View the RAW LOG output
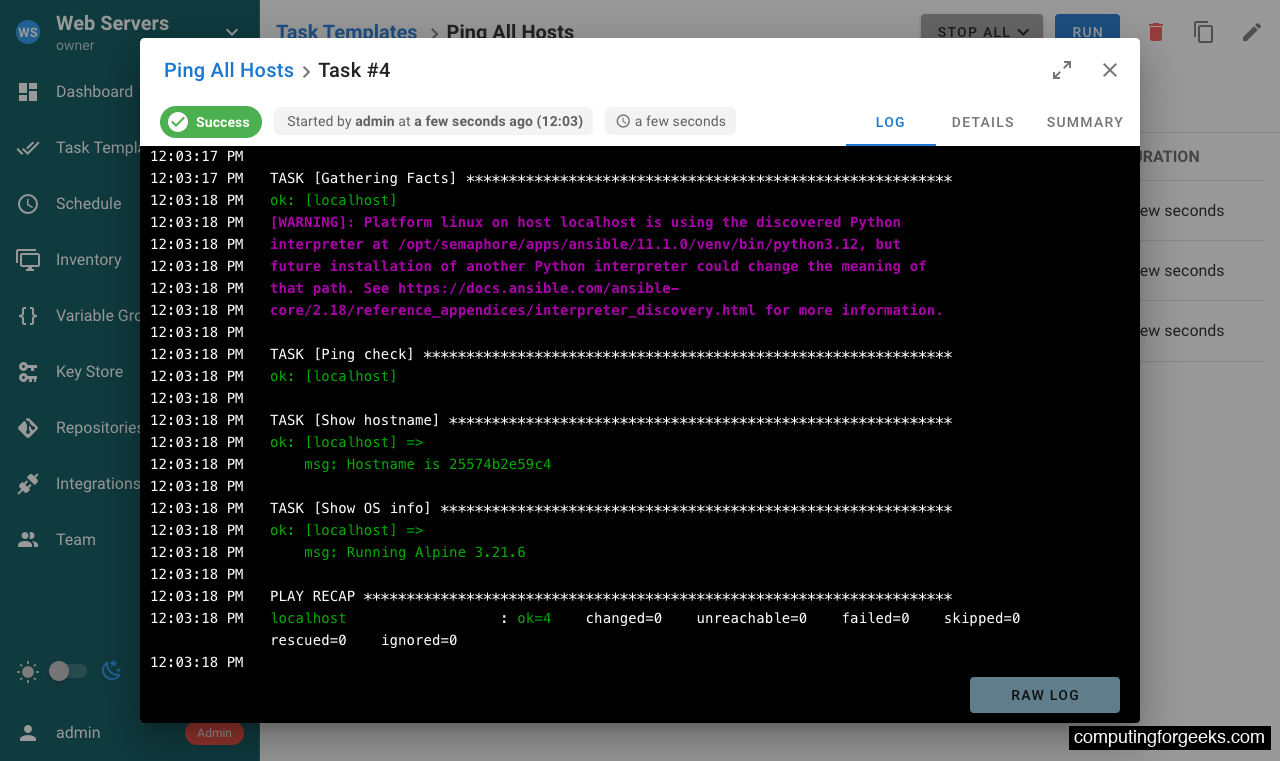The width and height of the screenshot is (1280, 761). [x=1044, y=694]
